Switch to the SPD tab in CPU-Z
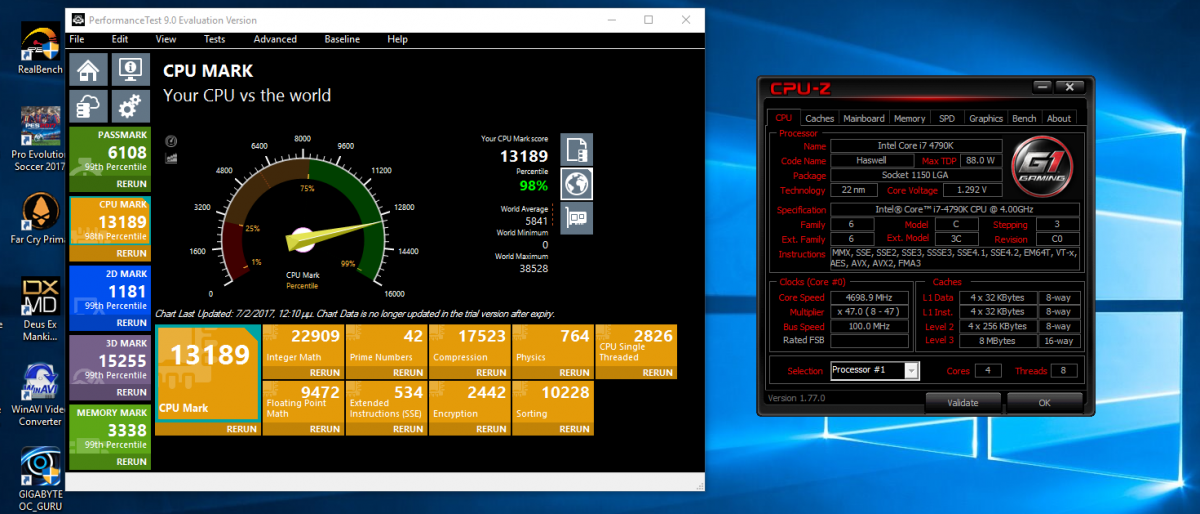The height and width of the screenshot is (514, 1200). 946,118
